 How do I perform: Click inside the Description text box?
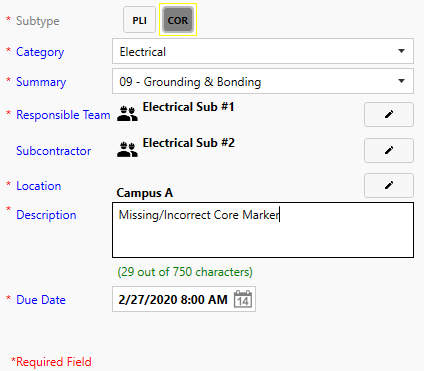(263, 230)
